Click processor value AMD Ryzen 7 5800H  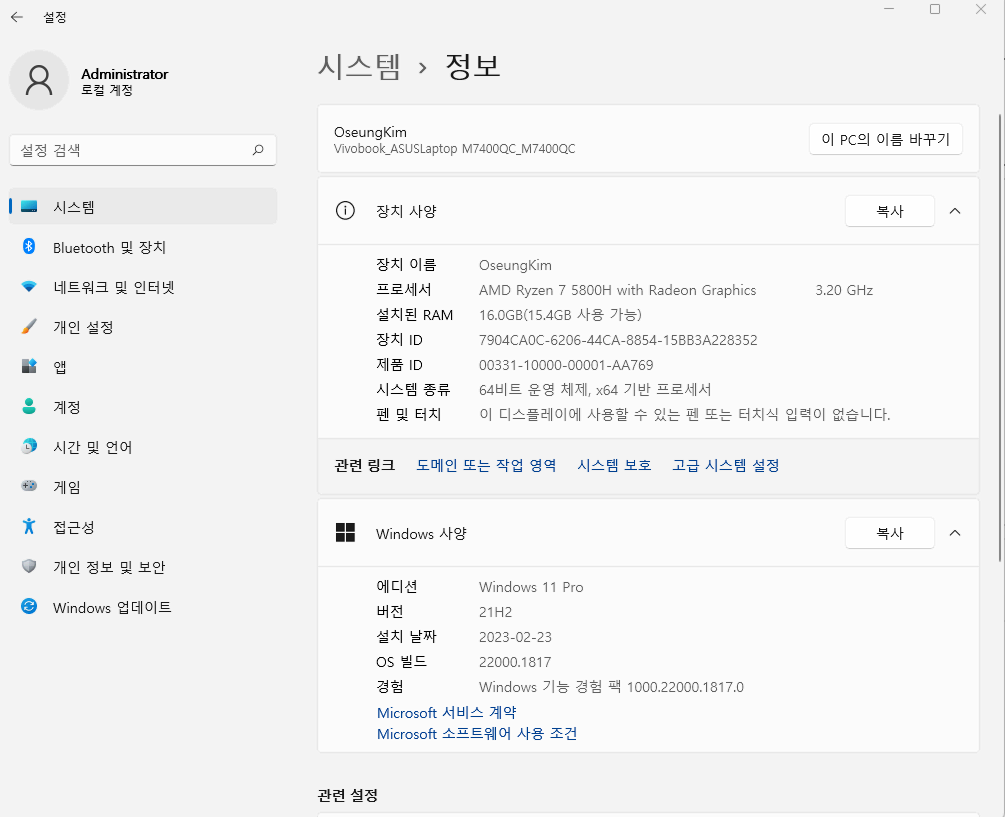[617, 290]
